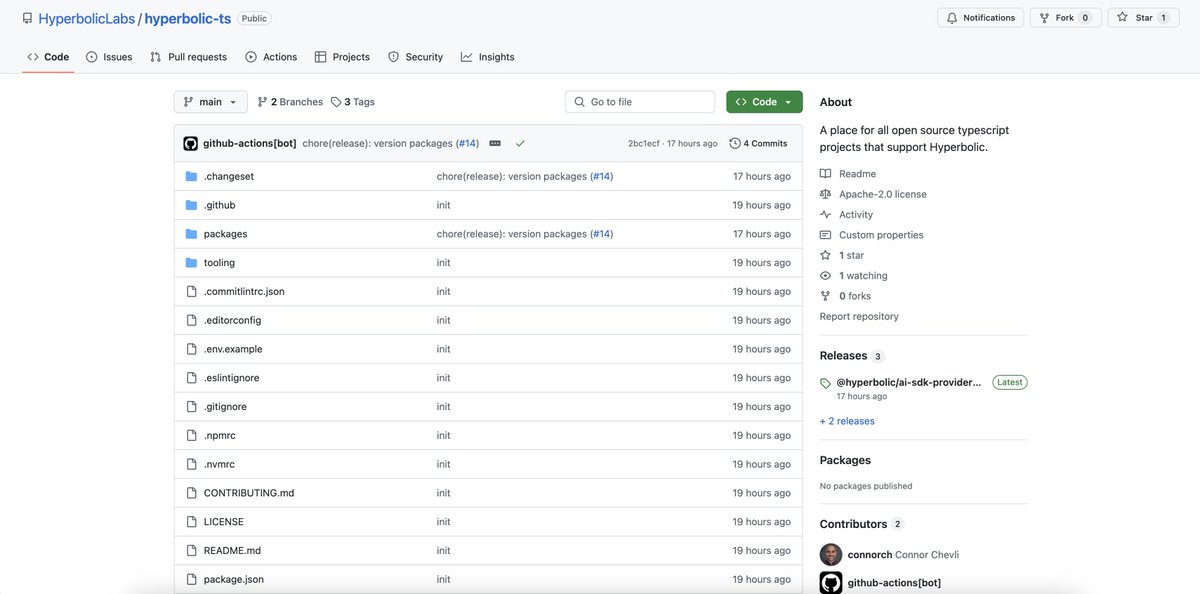Viewport: 1200px width, 594px height.
Task: Click the Latest release badge
Action: 1008,381
